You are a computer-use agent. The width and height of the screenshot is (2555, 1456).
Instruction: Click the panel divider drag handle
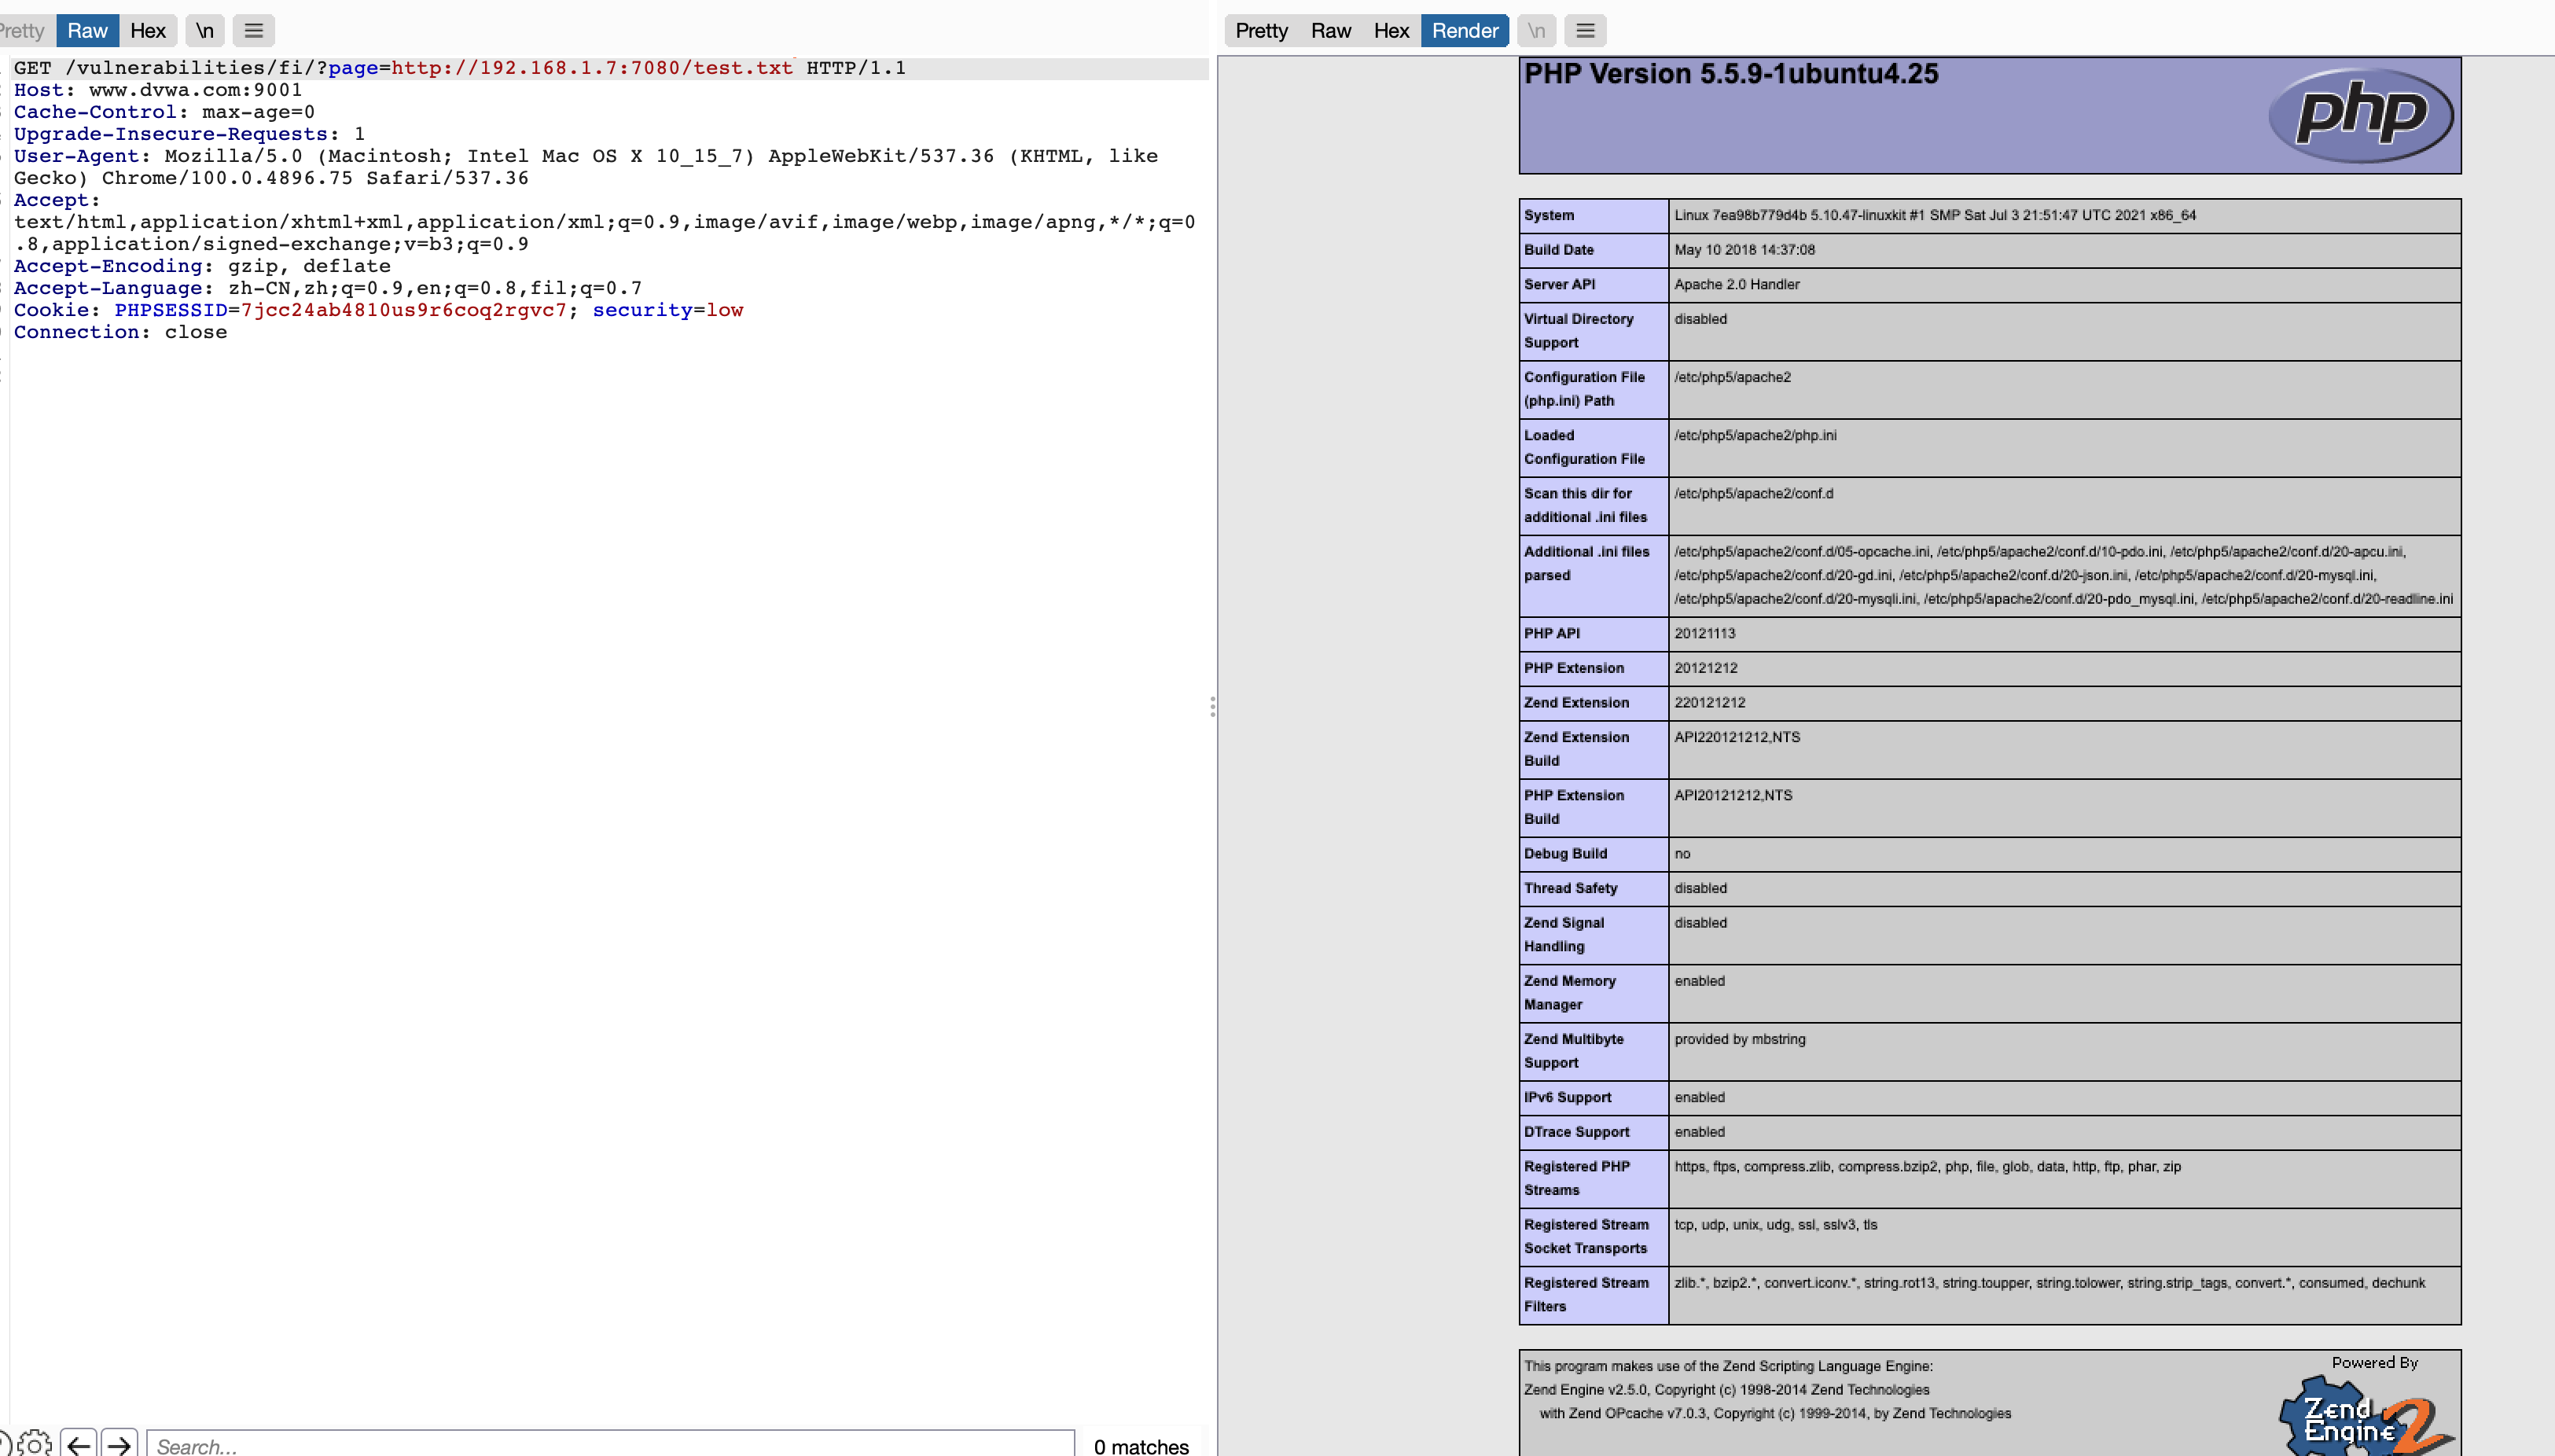1212,707
